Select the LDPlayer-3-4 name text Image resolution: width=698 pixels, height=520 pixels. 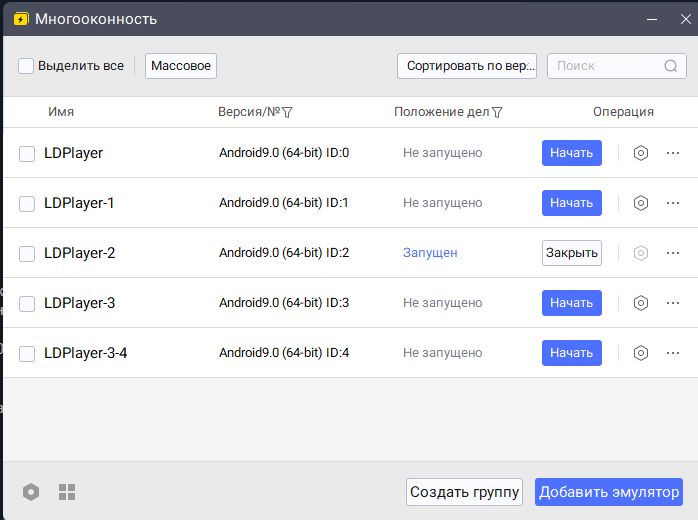(x=85, y=353)
